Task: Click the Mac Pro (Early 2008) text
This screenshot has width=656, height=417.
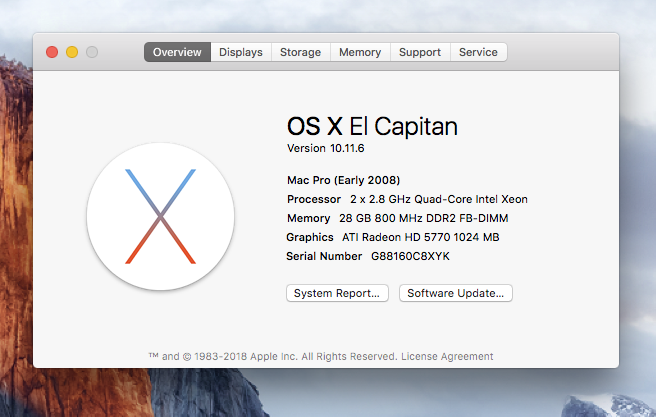Action: pyautogui.click(x=343, y=180)
